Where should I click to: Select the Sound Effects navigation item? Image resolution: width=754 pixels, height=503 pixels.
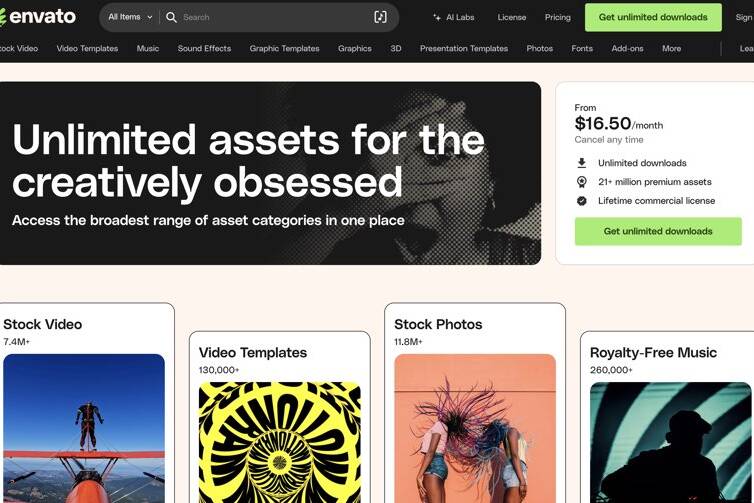tap(204, 49)
